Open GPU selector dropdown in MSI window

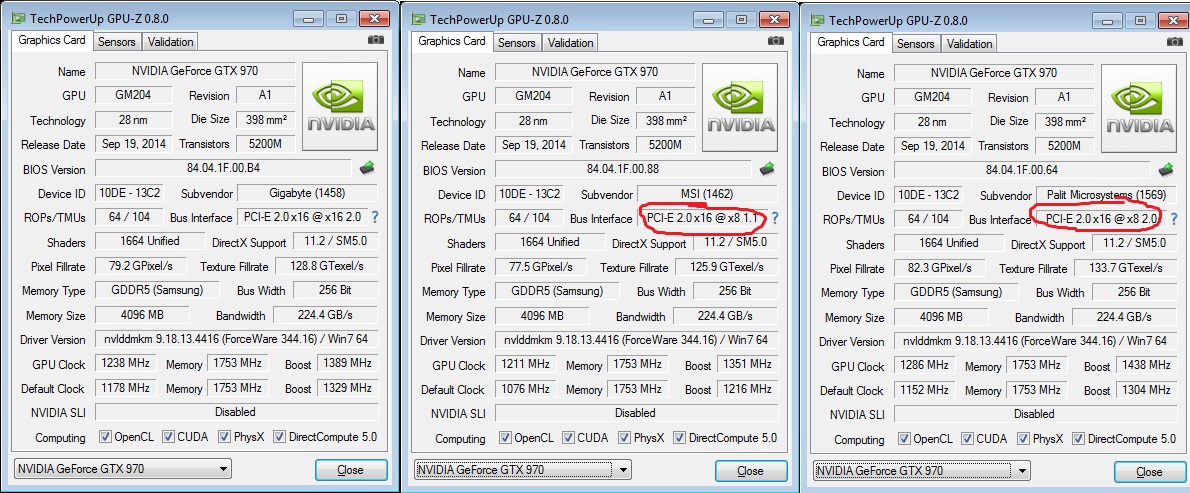tap(522, 469)
